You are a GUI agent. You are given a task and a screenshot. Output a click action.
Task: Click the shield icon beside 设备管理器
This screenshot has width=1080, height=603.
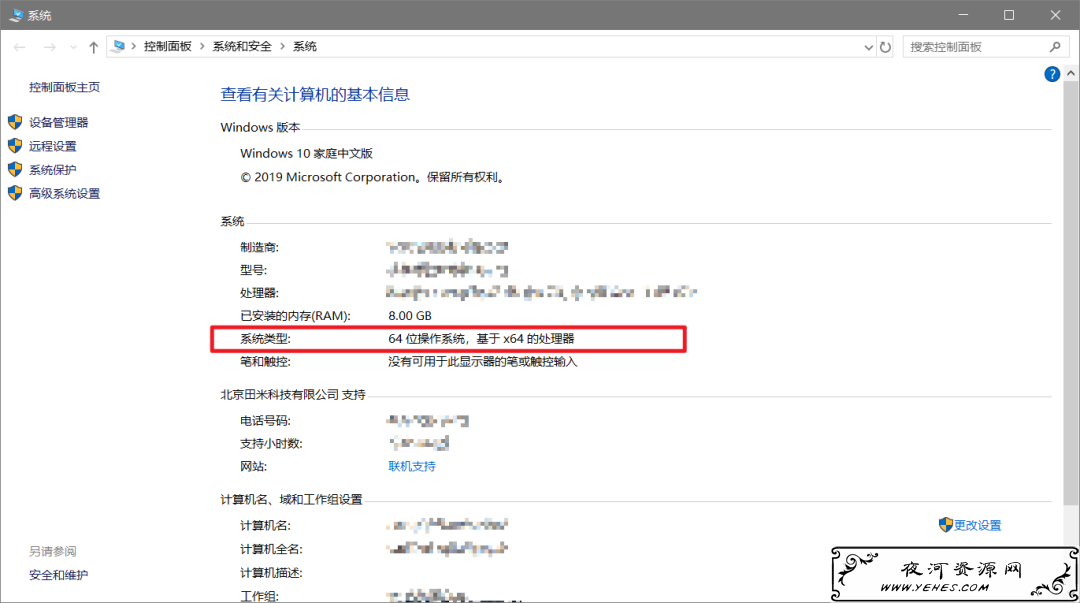point(15,123)
